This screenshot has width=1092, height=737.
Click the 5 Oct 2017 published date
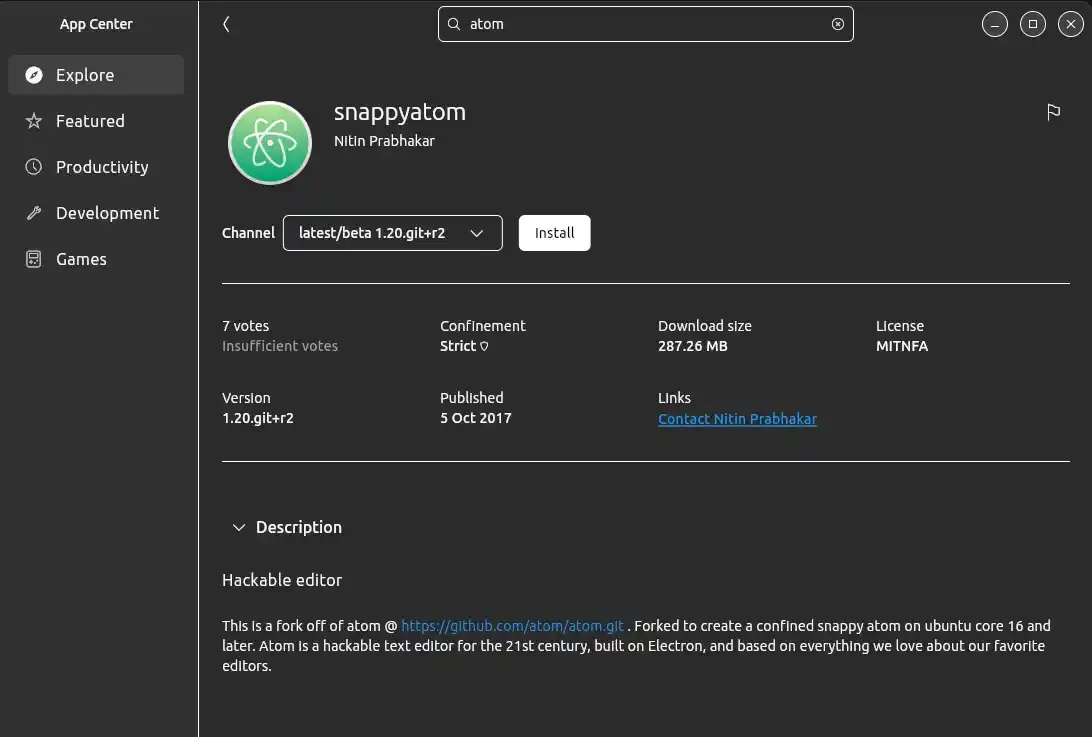point(476,418)
